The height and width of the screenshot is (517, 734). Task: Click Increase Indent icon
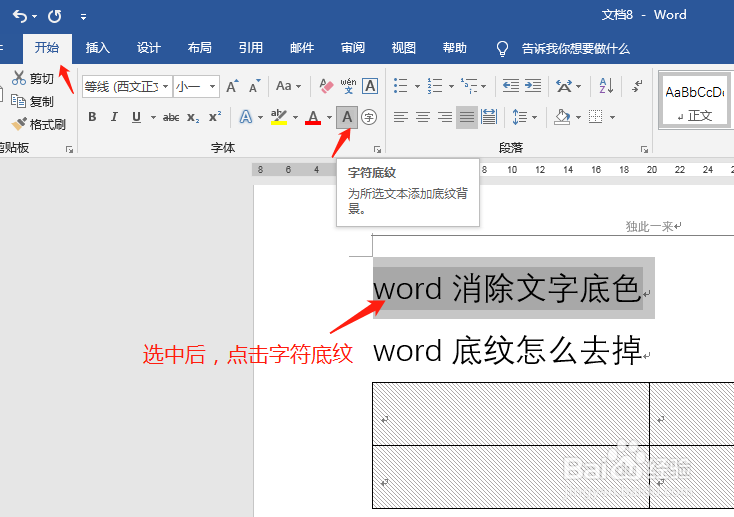click(533, 86)
